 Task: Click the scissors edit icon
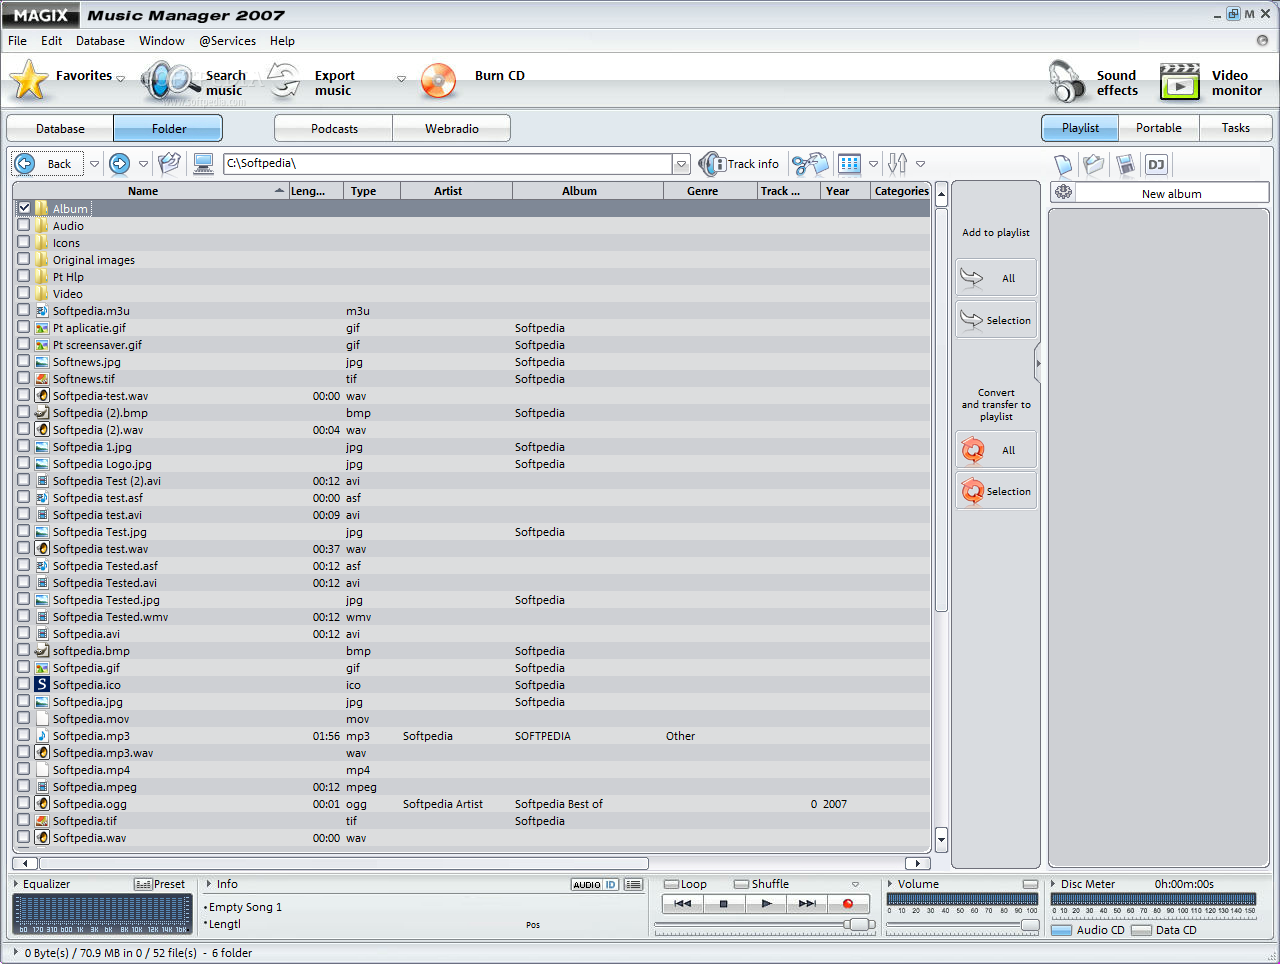tap(810, 164)
